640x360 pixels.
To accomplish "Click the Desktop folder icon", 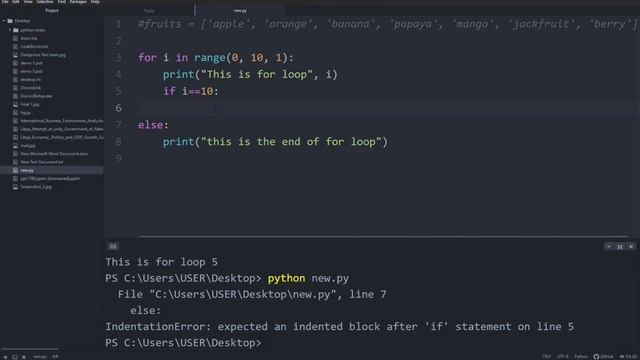I will (x=10, y=20).
